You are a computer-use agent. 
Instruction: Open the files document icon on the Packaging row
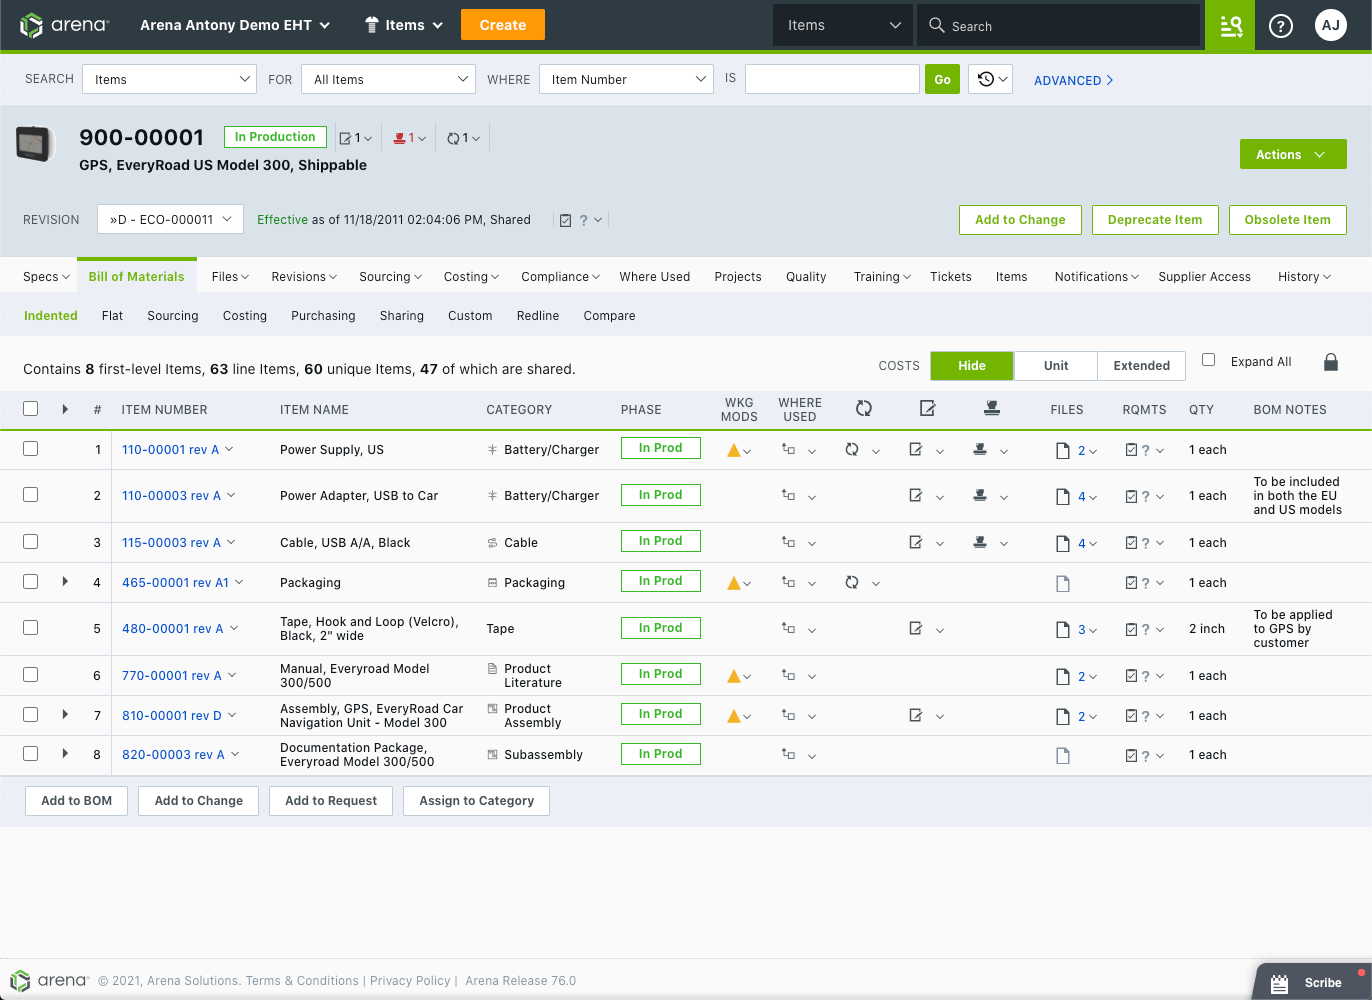click(x=1062, y=582)
